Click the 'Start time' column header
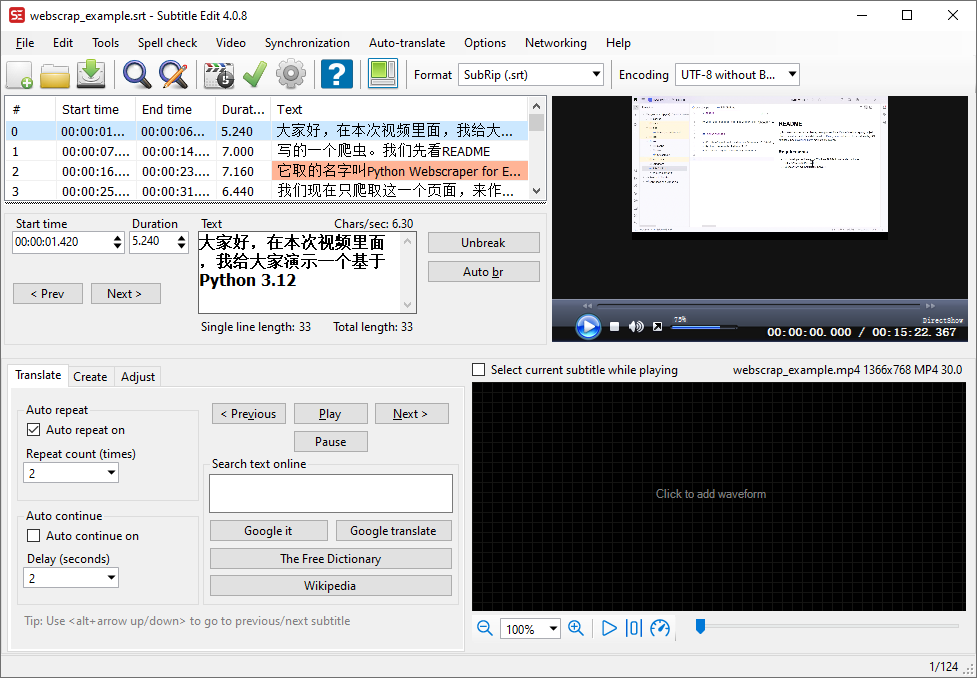 pyautogui.click(x=96, y=110)
